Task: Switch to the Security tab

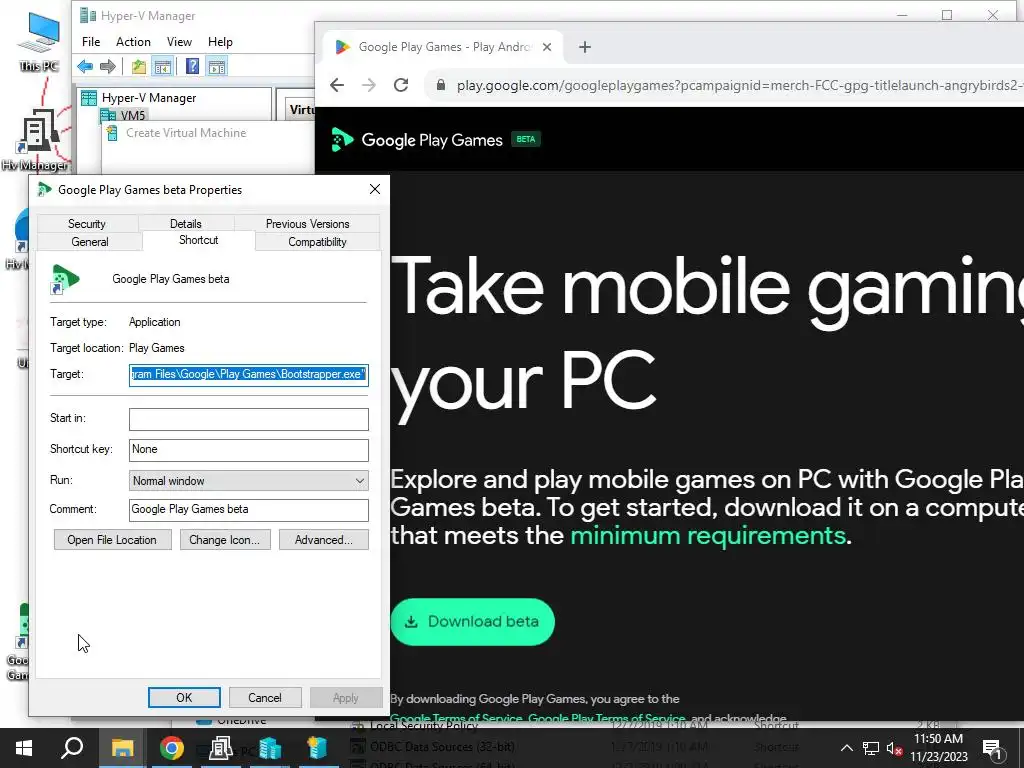Action: tap(87, 223)
